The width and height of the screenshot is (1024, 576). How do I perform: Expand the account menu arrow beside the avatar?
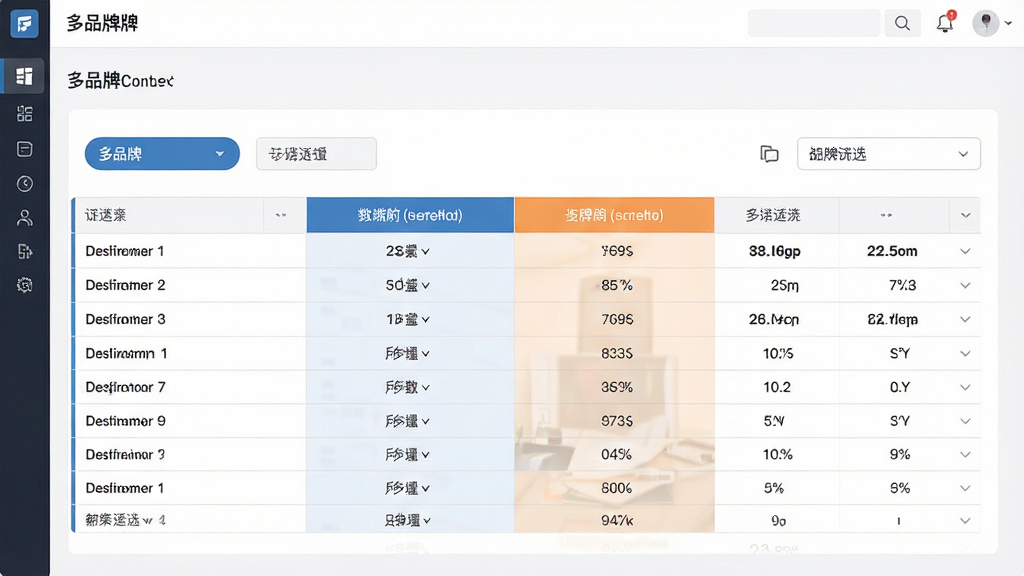click(x=1008, y=24)
